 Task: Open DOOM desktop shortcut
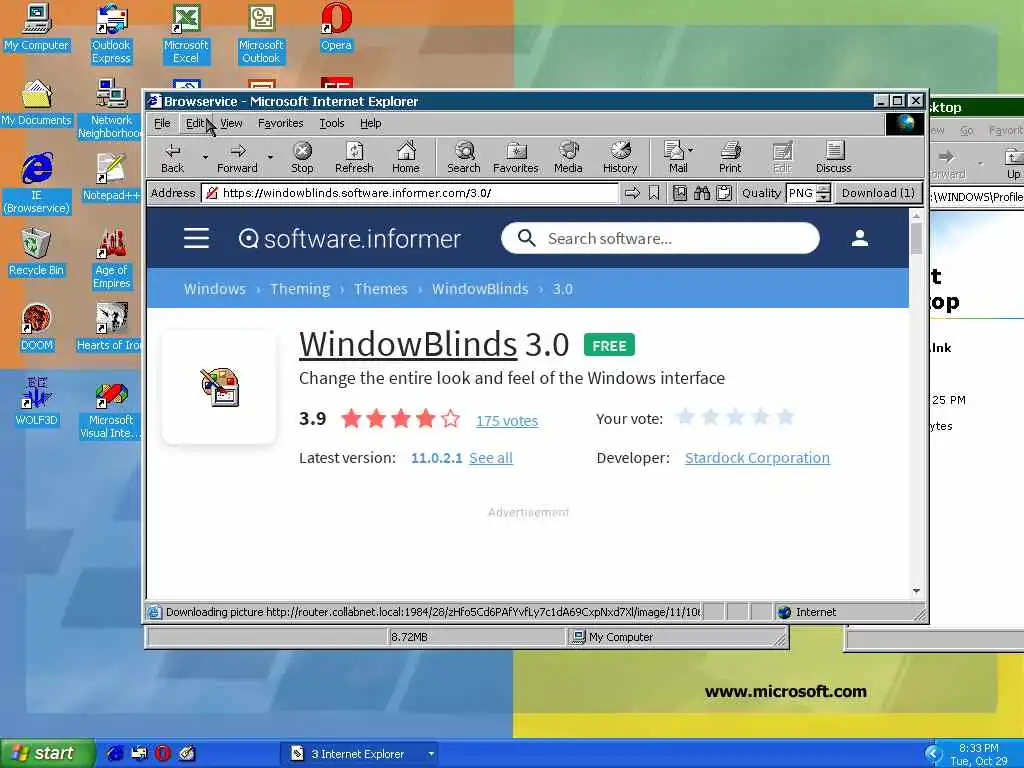(37, 327)
